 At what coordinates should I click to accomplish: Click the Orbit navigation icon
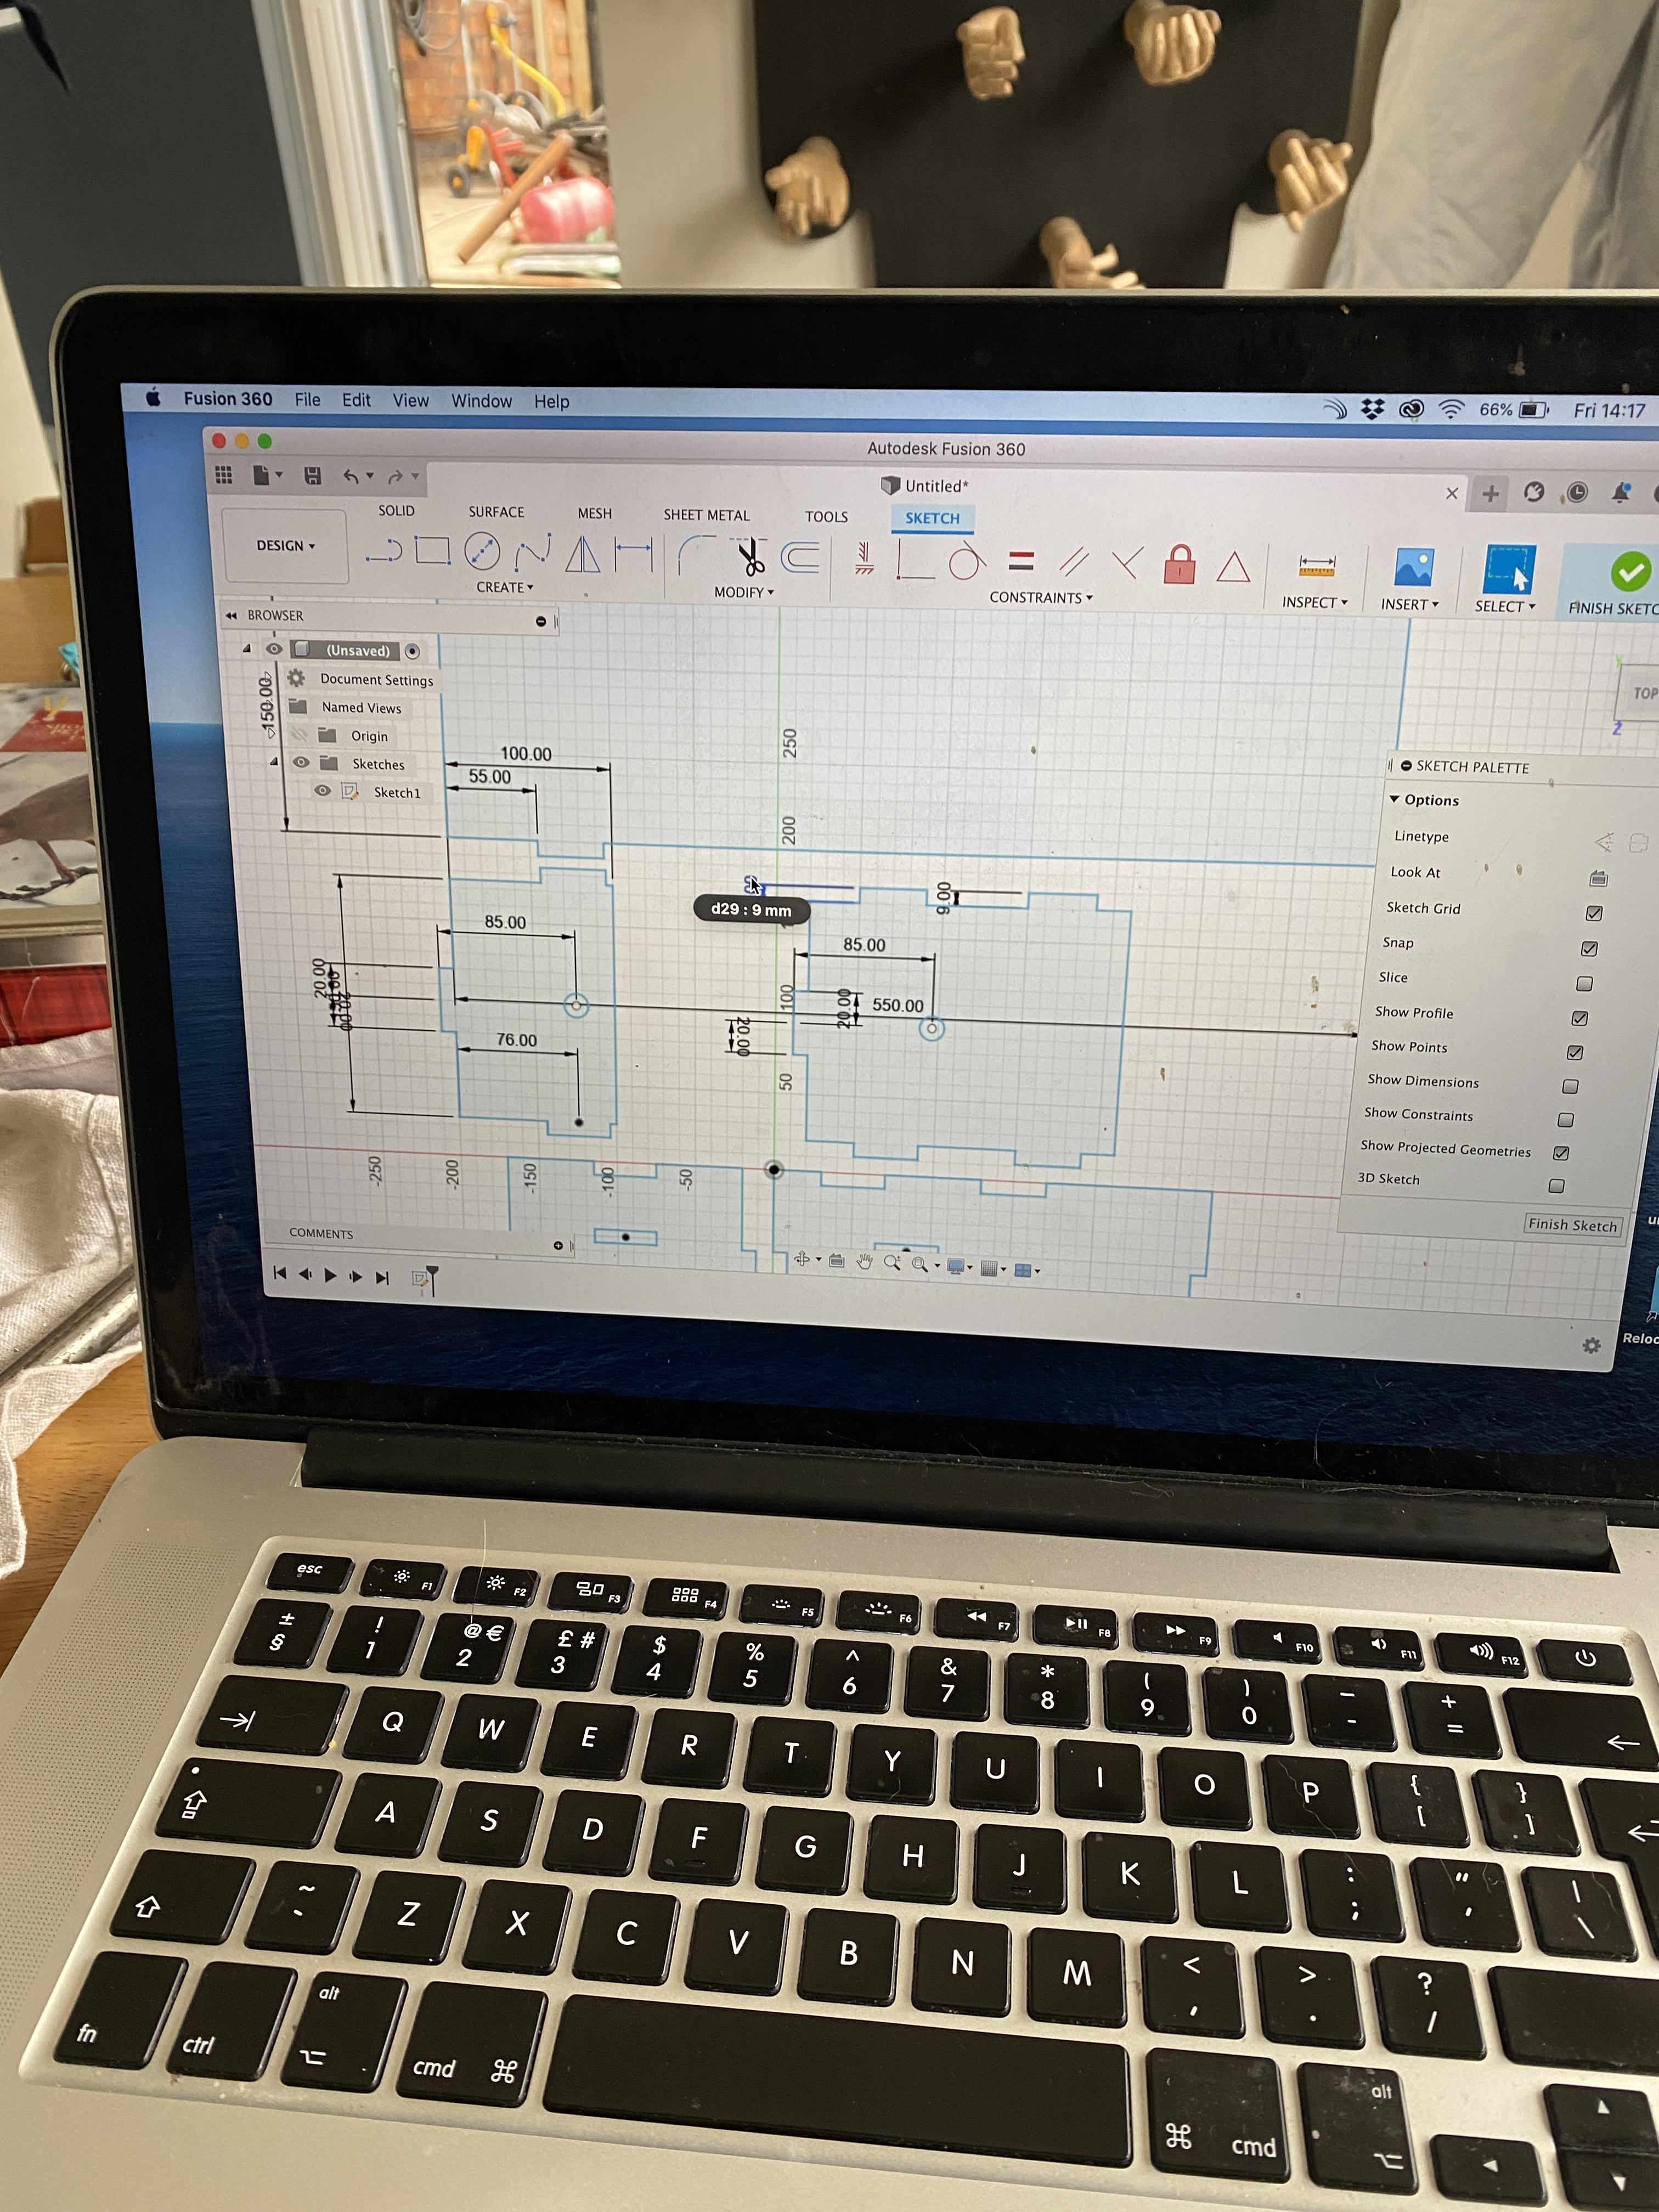click(801, 1259)
